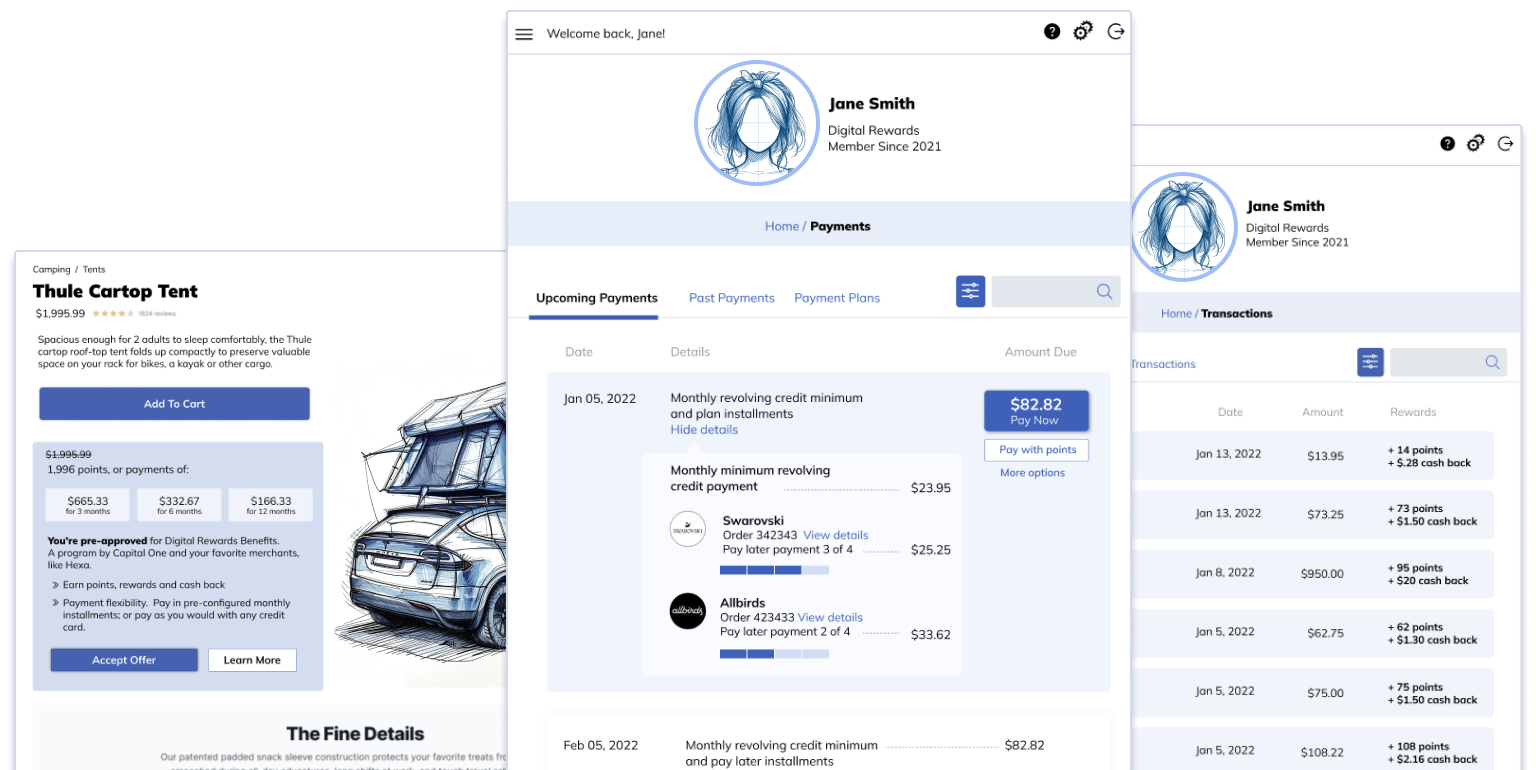The image size is (1536, 770).
Task: Open the Payment Plans tab
Action: (837, 297)
